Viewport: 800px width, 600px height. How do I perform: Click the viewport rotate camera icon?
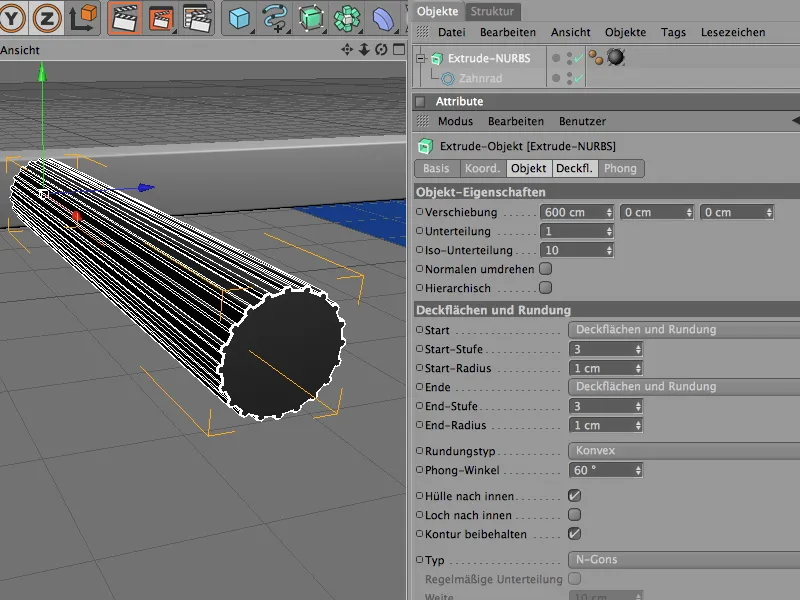pyautogui.click(x=381, y=49)
